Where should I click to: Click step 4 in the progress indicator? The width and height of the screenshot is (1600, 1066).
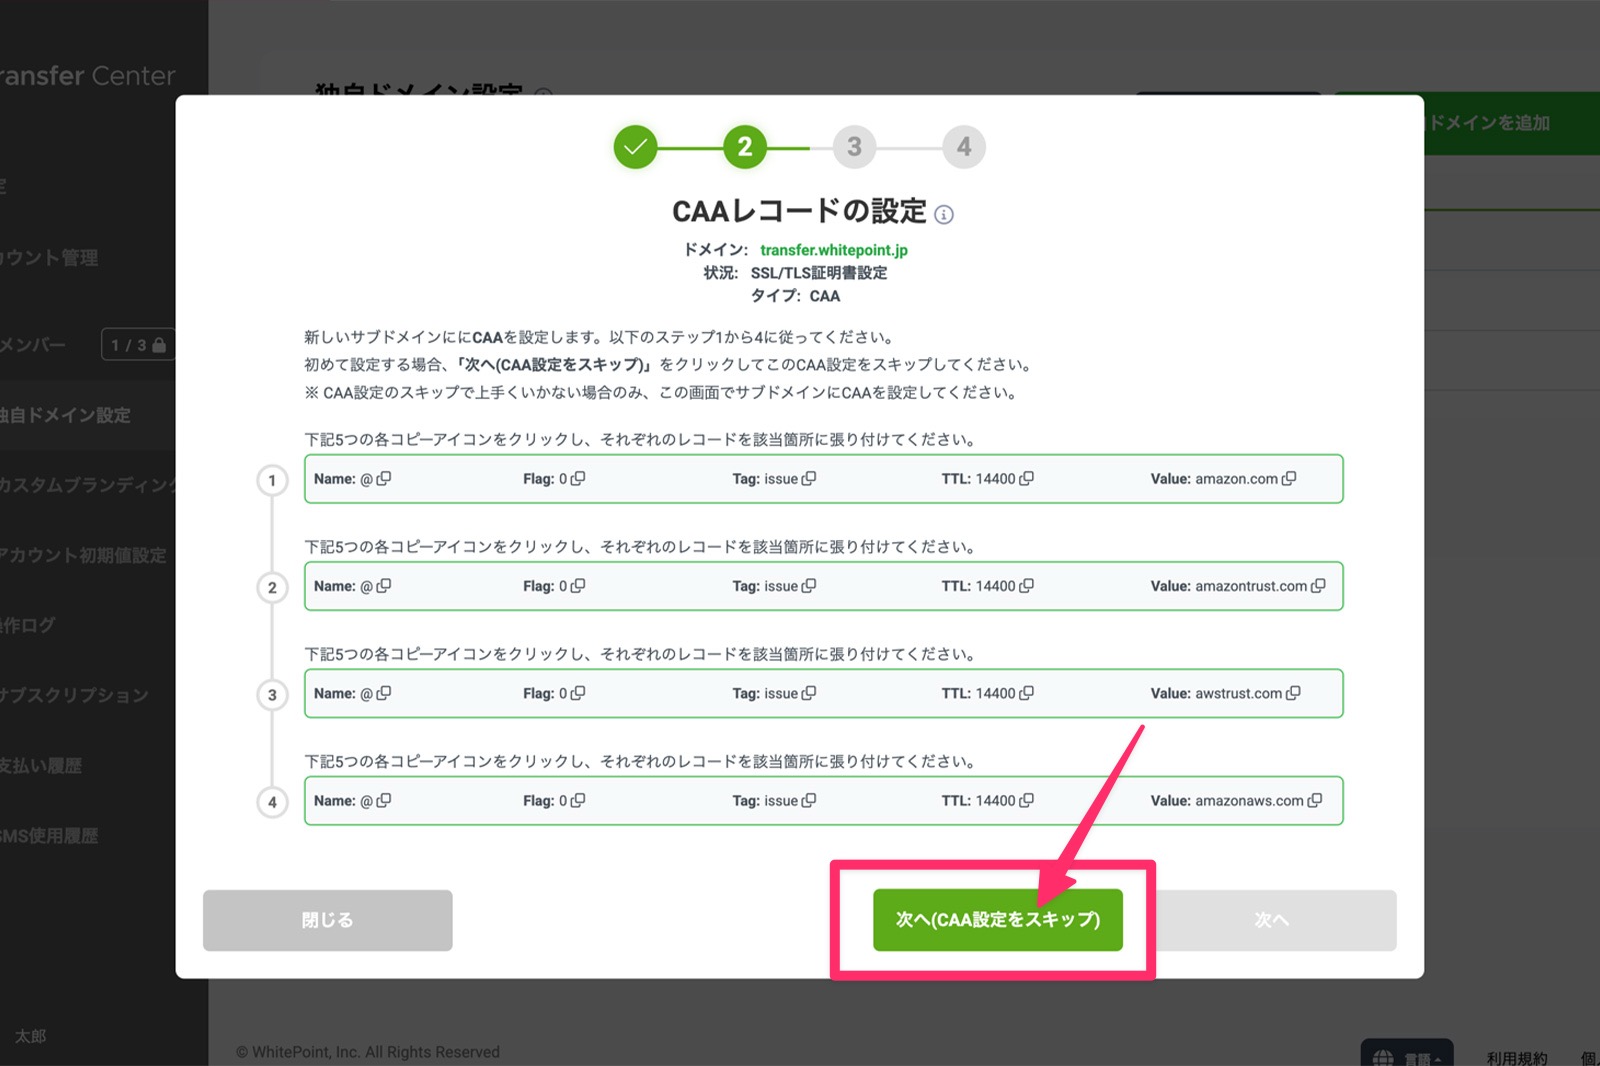pos(963,147)
